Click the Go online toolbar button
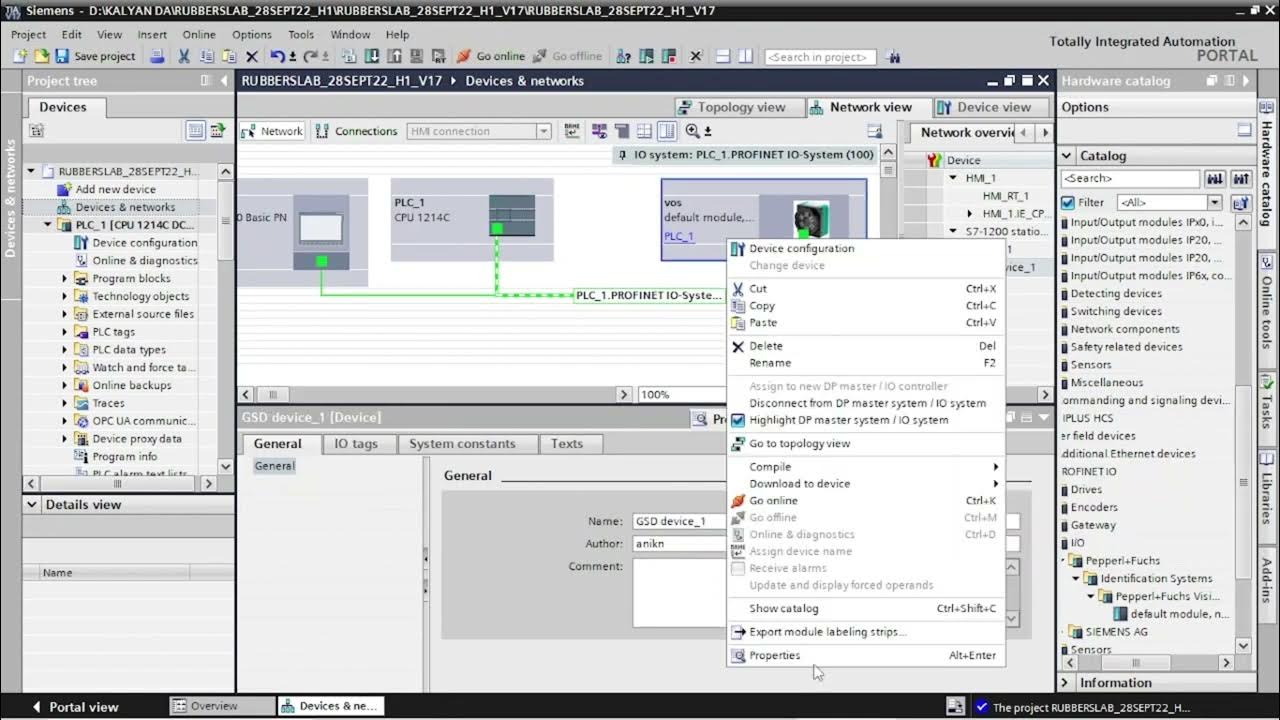The width and height of the screenshot is (1280, 720). click(491, 57)
